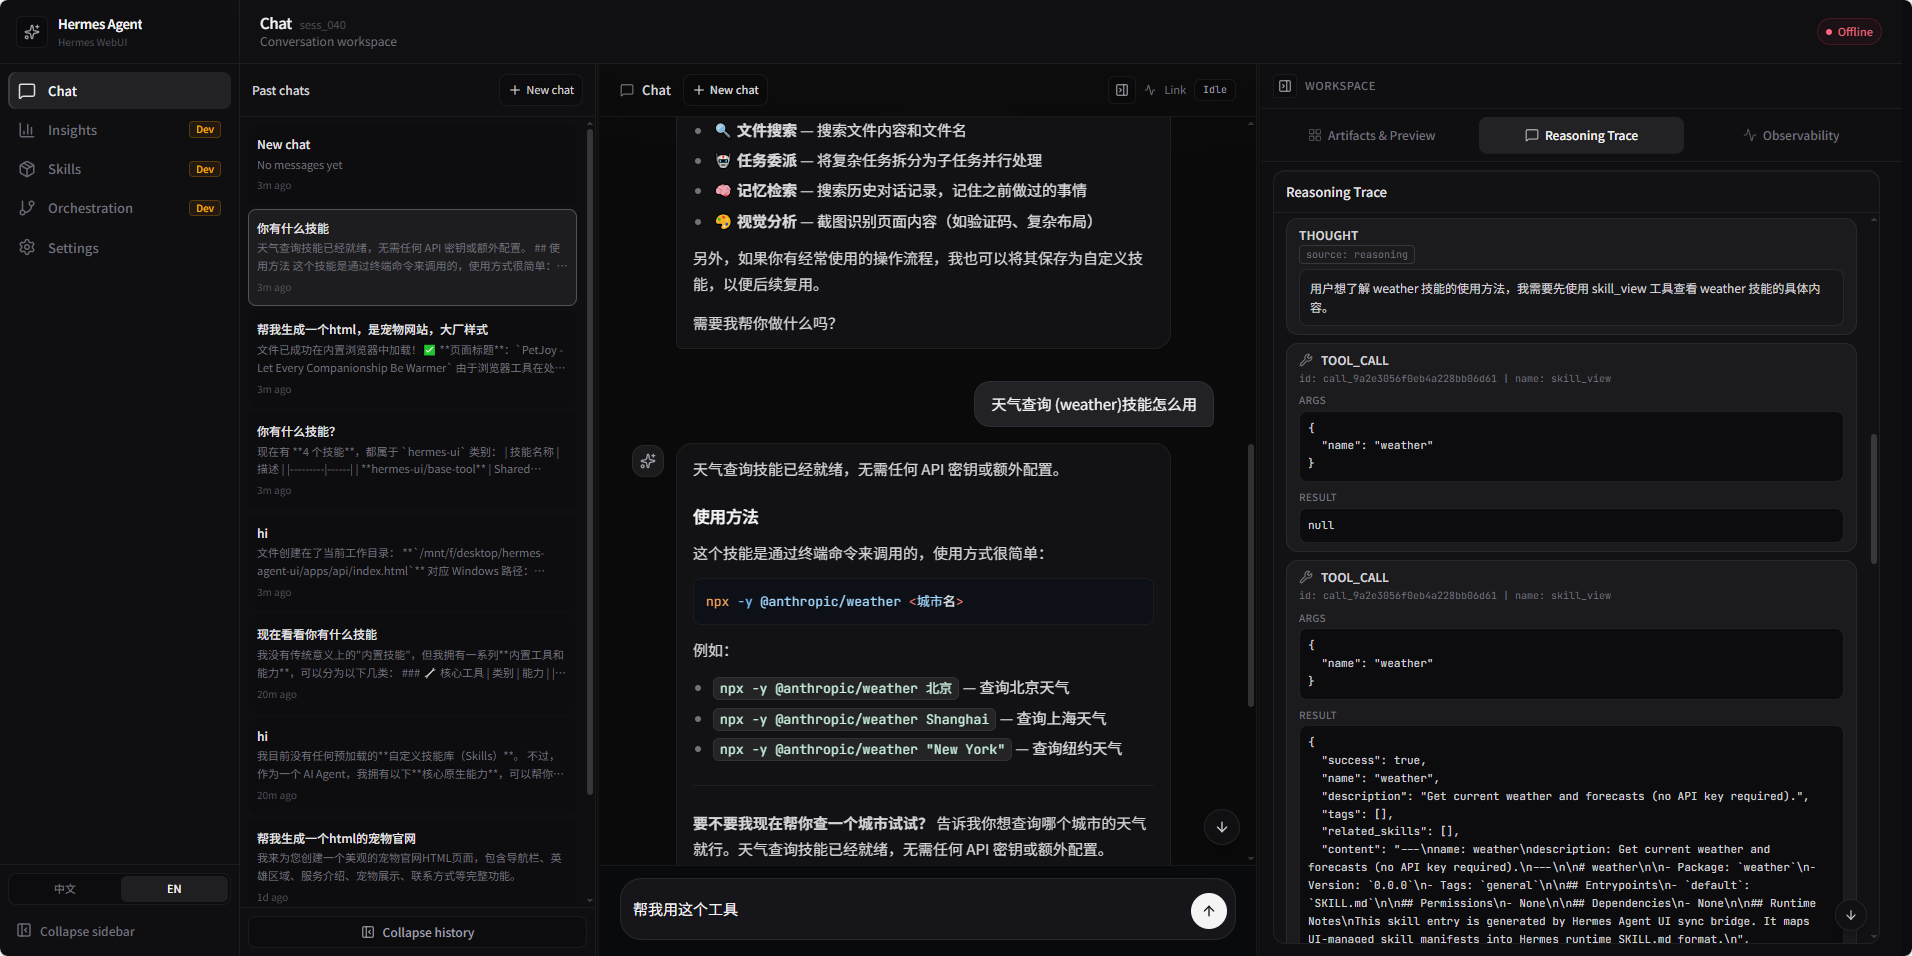
Task: Click the Idle status badge
Action: 1215,90
